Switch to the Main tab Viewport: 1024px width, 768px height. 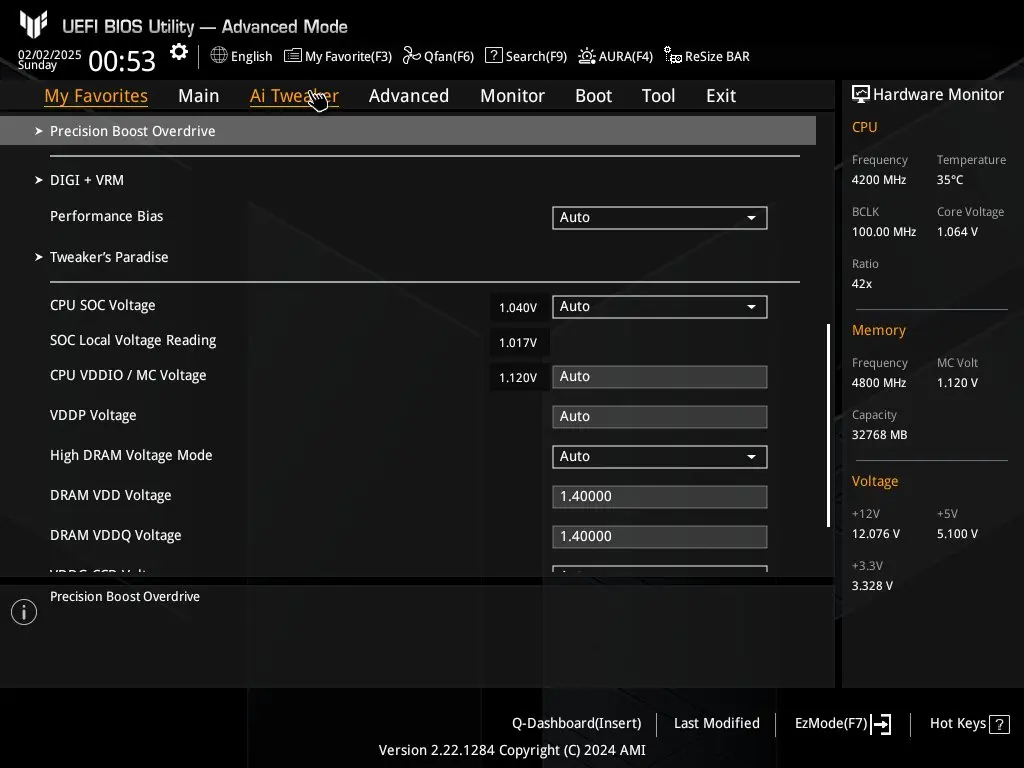pos(199,95)
